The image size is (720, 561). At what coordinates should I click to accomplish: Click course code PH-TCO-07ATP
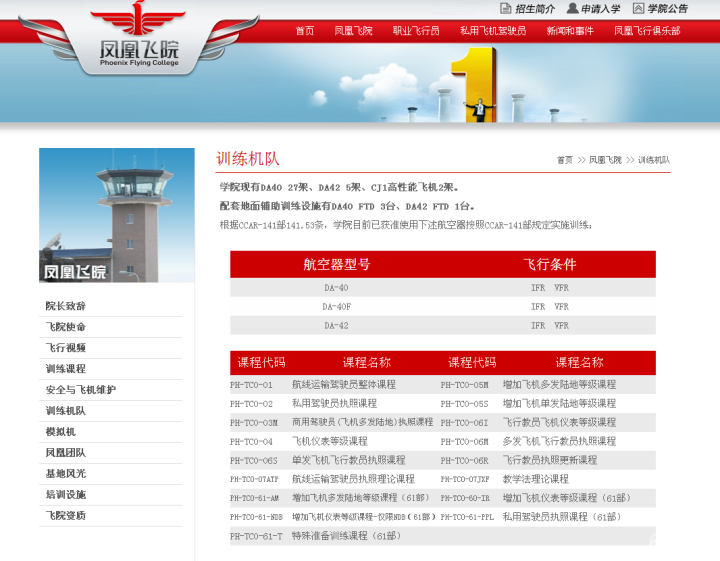pyautogui.click(x=254, y=479)
